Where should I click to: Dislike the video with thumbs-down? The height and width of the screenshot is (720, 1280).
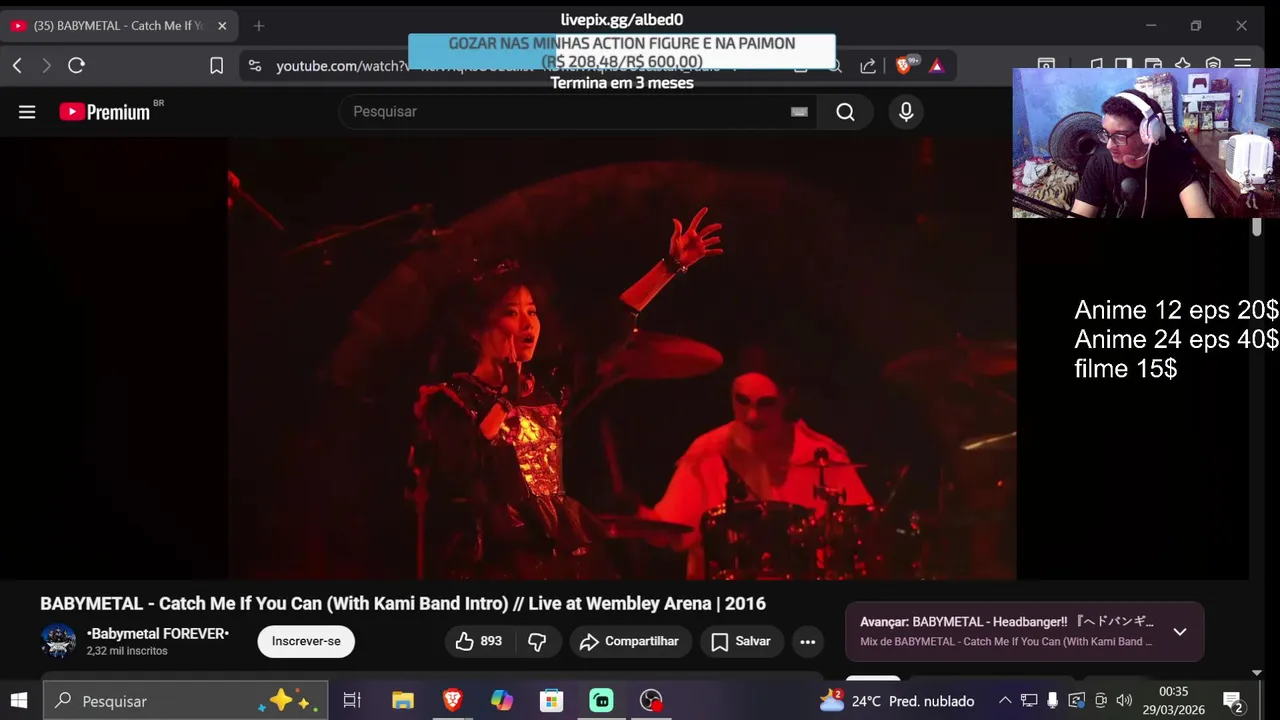click(x=537, y=641)
